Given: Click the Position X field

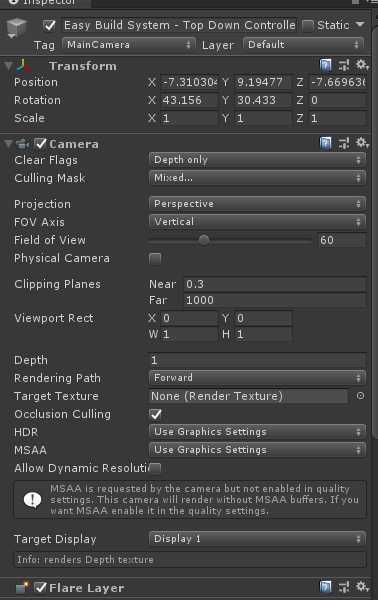Looking at the screenshot, I should pos(189,82).
